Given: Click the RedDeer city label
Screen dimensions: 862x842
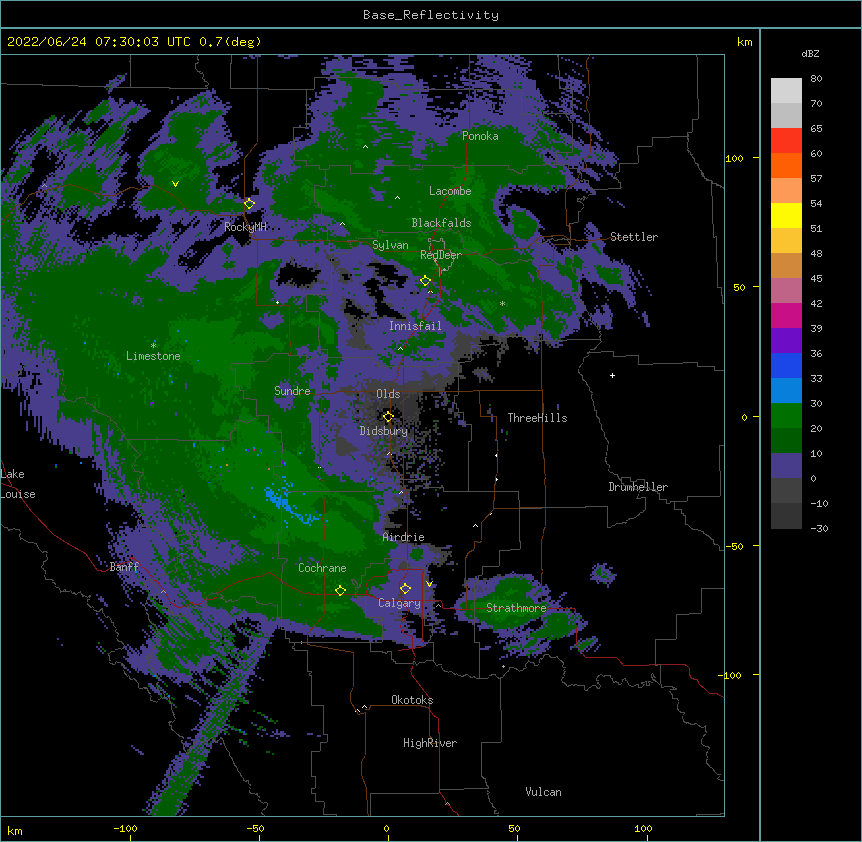Looking at the screenshot, I should pyautogui.click(x=441, y=255).
